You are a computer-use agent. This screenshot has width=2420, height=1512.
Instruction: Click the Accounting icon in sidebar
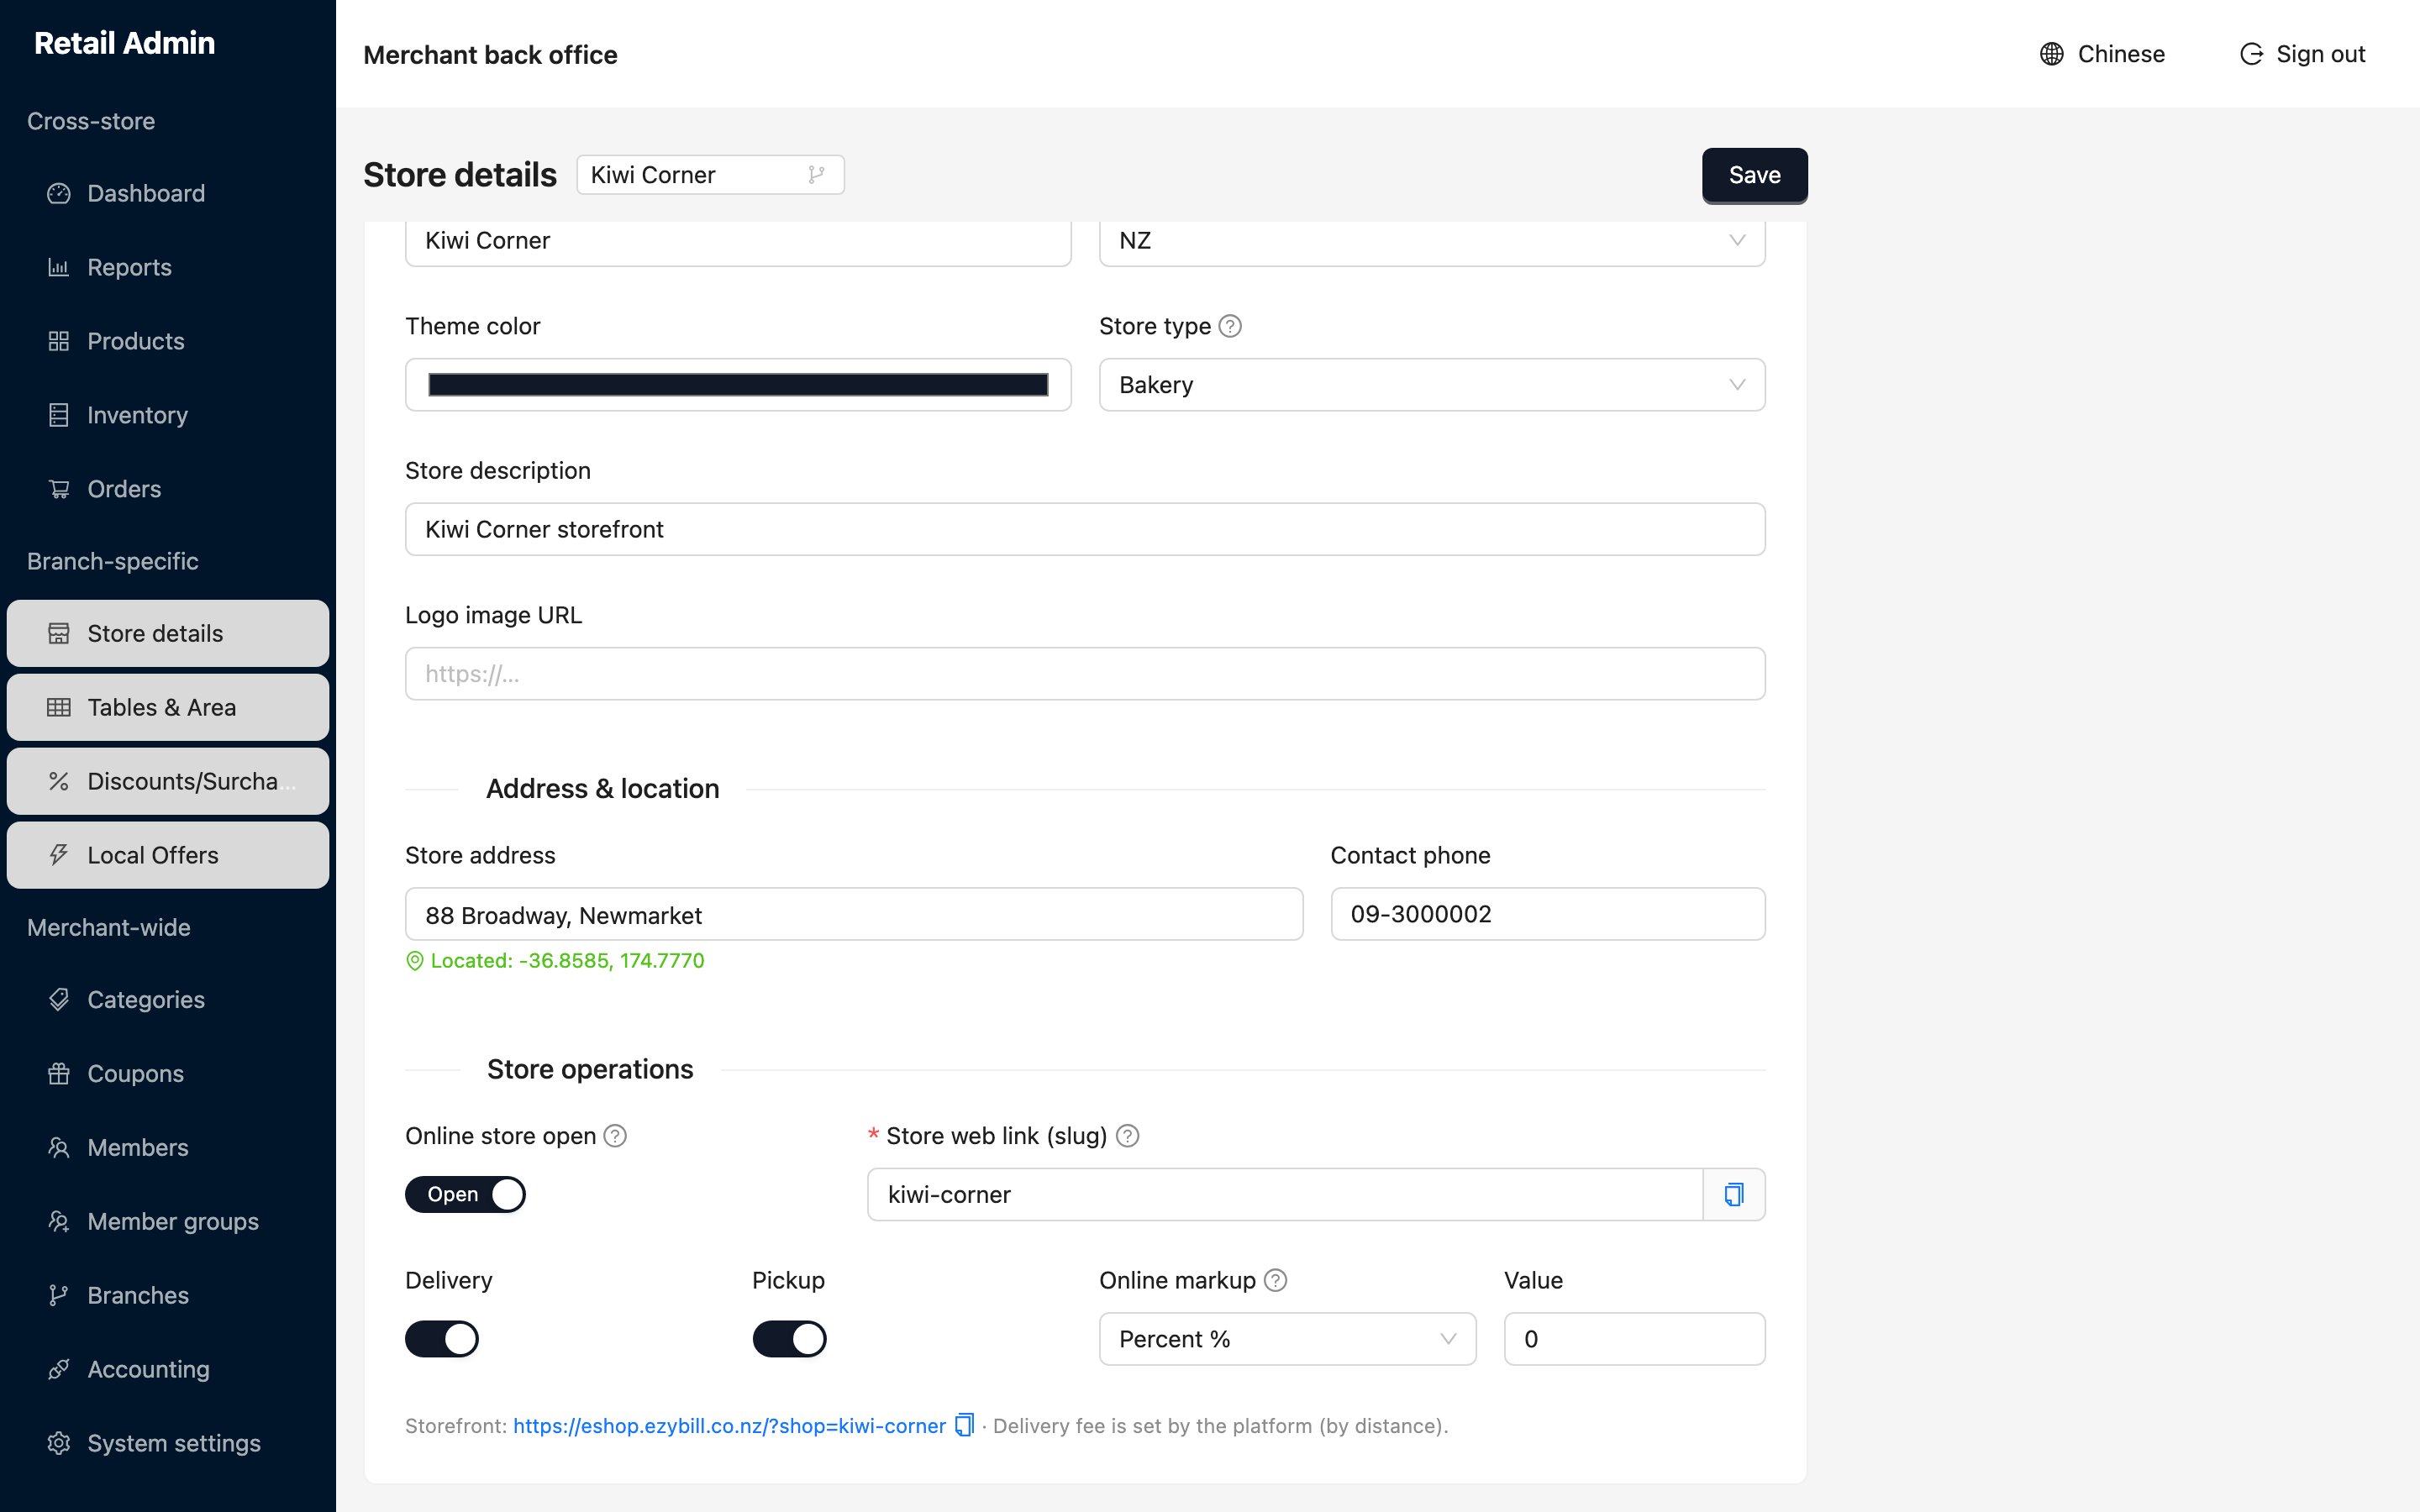pos(59,1369)
